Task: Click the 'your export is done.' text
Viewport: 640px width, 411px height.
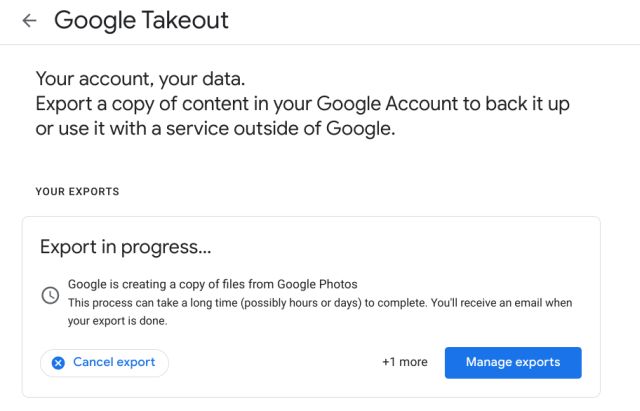Action: pyautogui.click(x=118, y=321)
